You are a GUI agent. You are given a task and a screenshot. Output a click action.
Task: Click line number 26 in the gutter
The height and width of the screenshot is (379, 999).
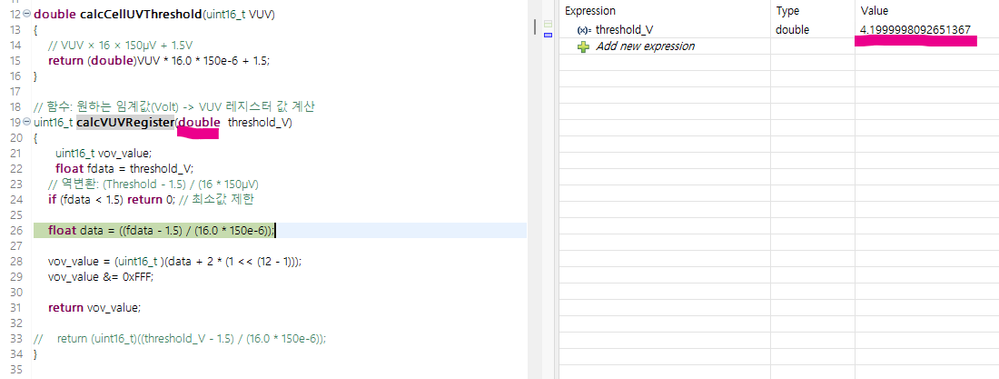[17, 231]
